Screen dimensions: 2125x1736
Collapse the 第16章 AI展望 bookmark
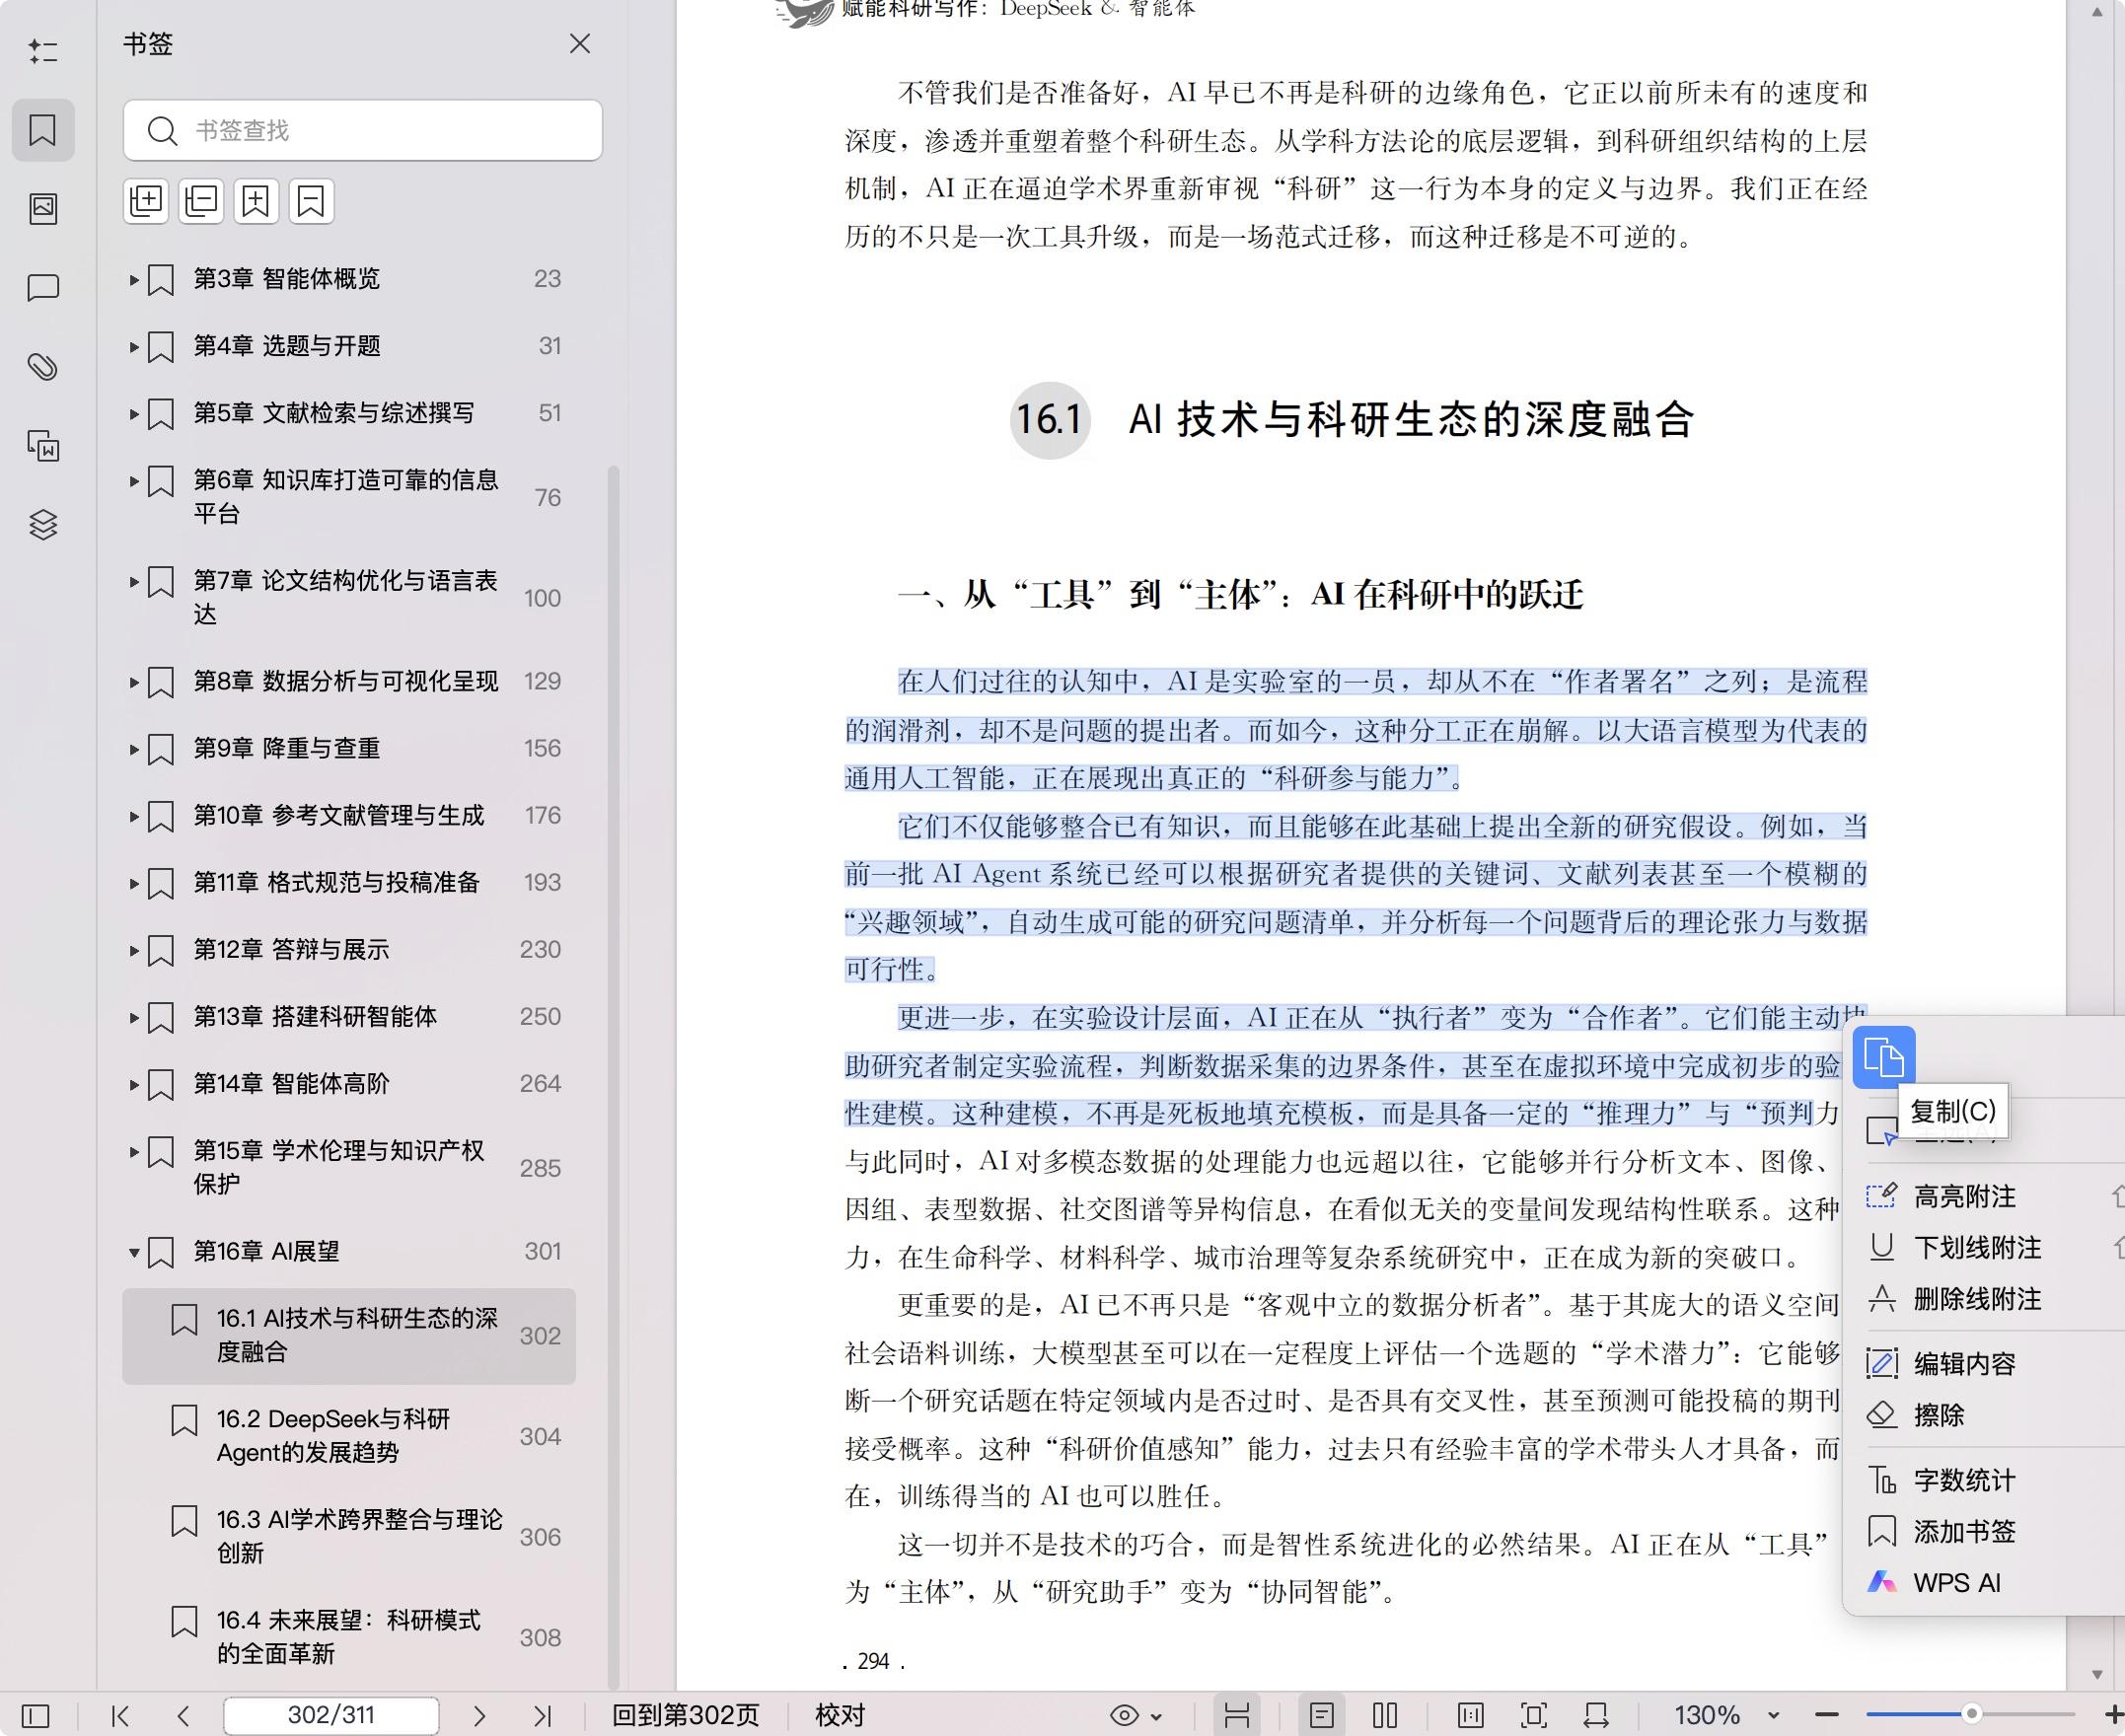pos(134,1252)
